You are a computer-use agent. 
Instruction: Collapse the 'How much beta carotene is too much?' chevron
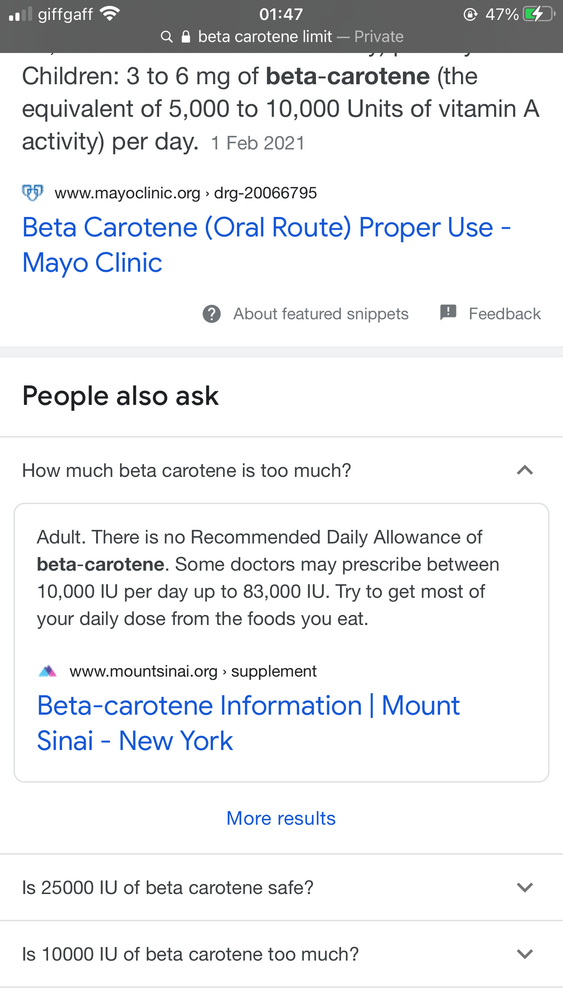click(x=525, y=471)
